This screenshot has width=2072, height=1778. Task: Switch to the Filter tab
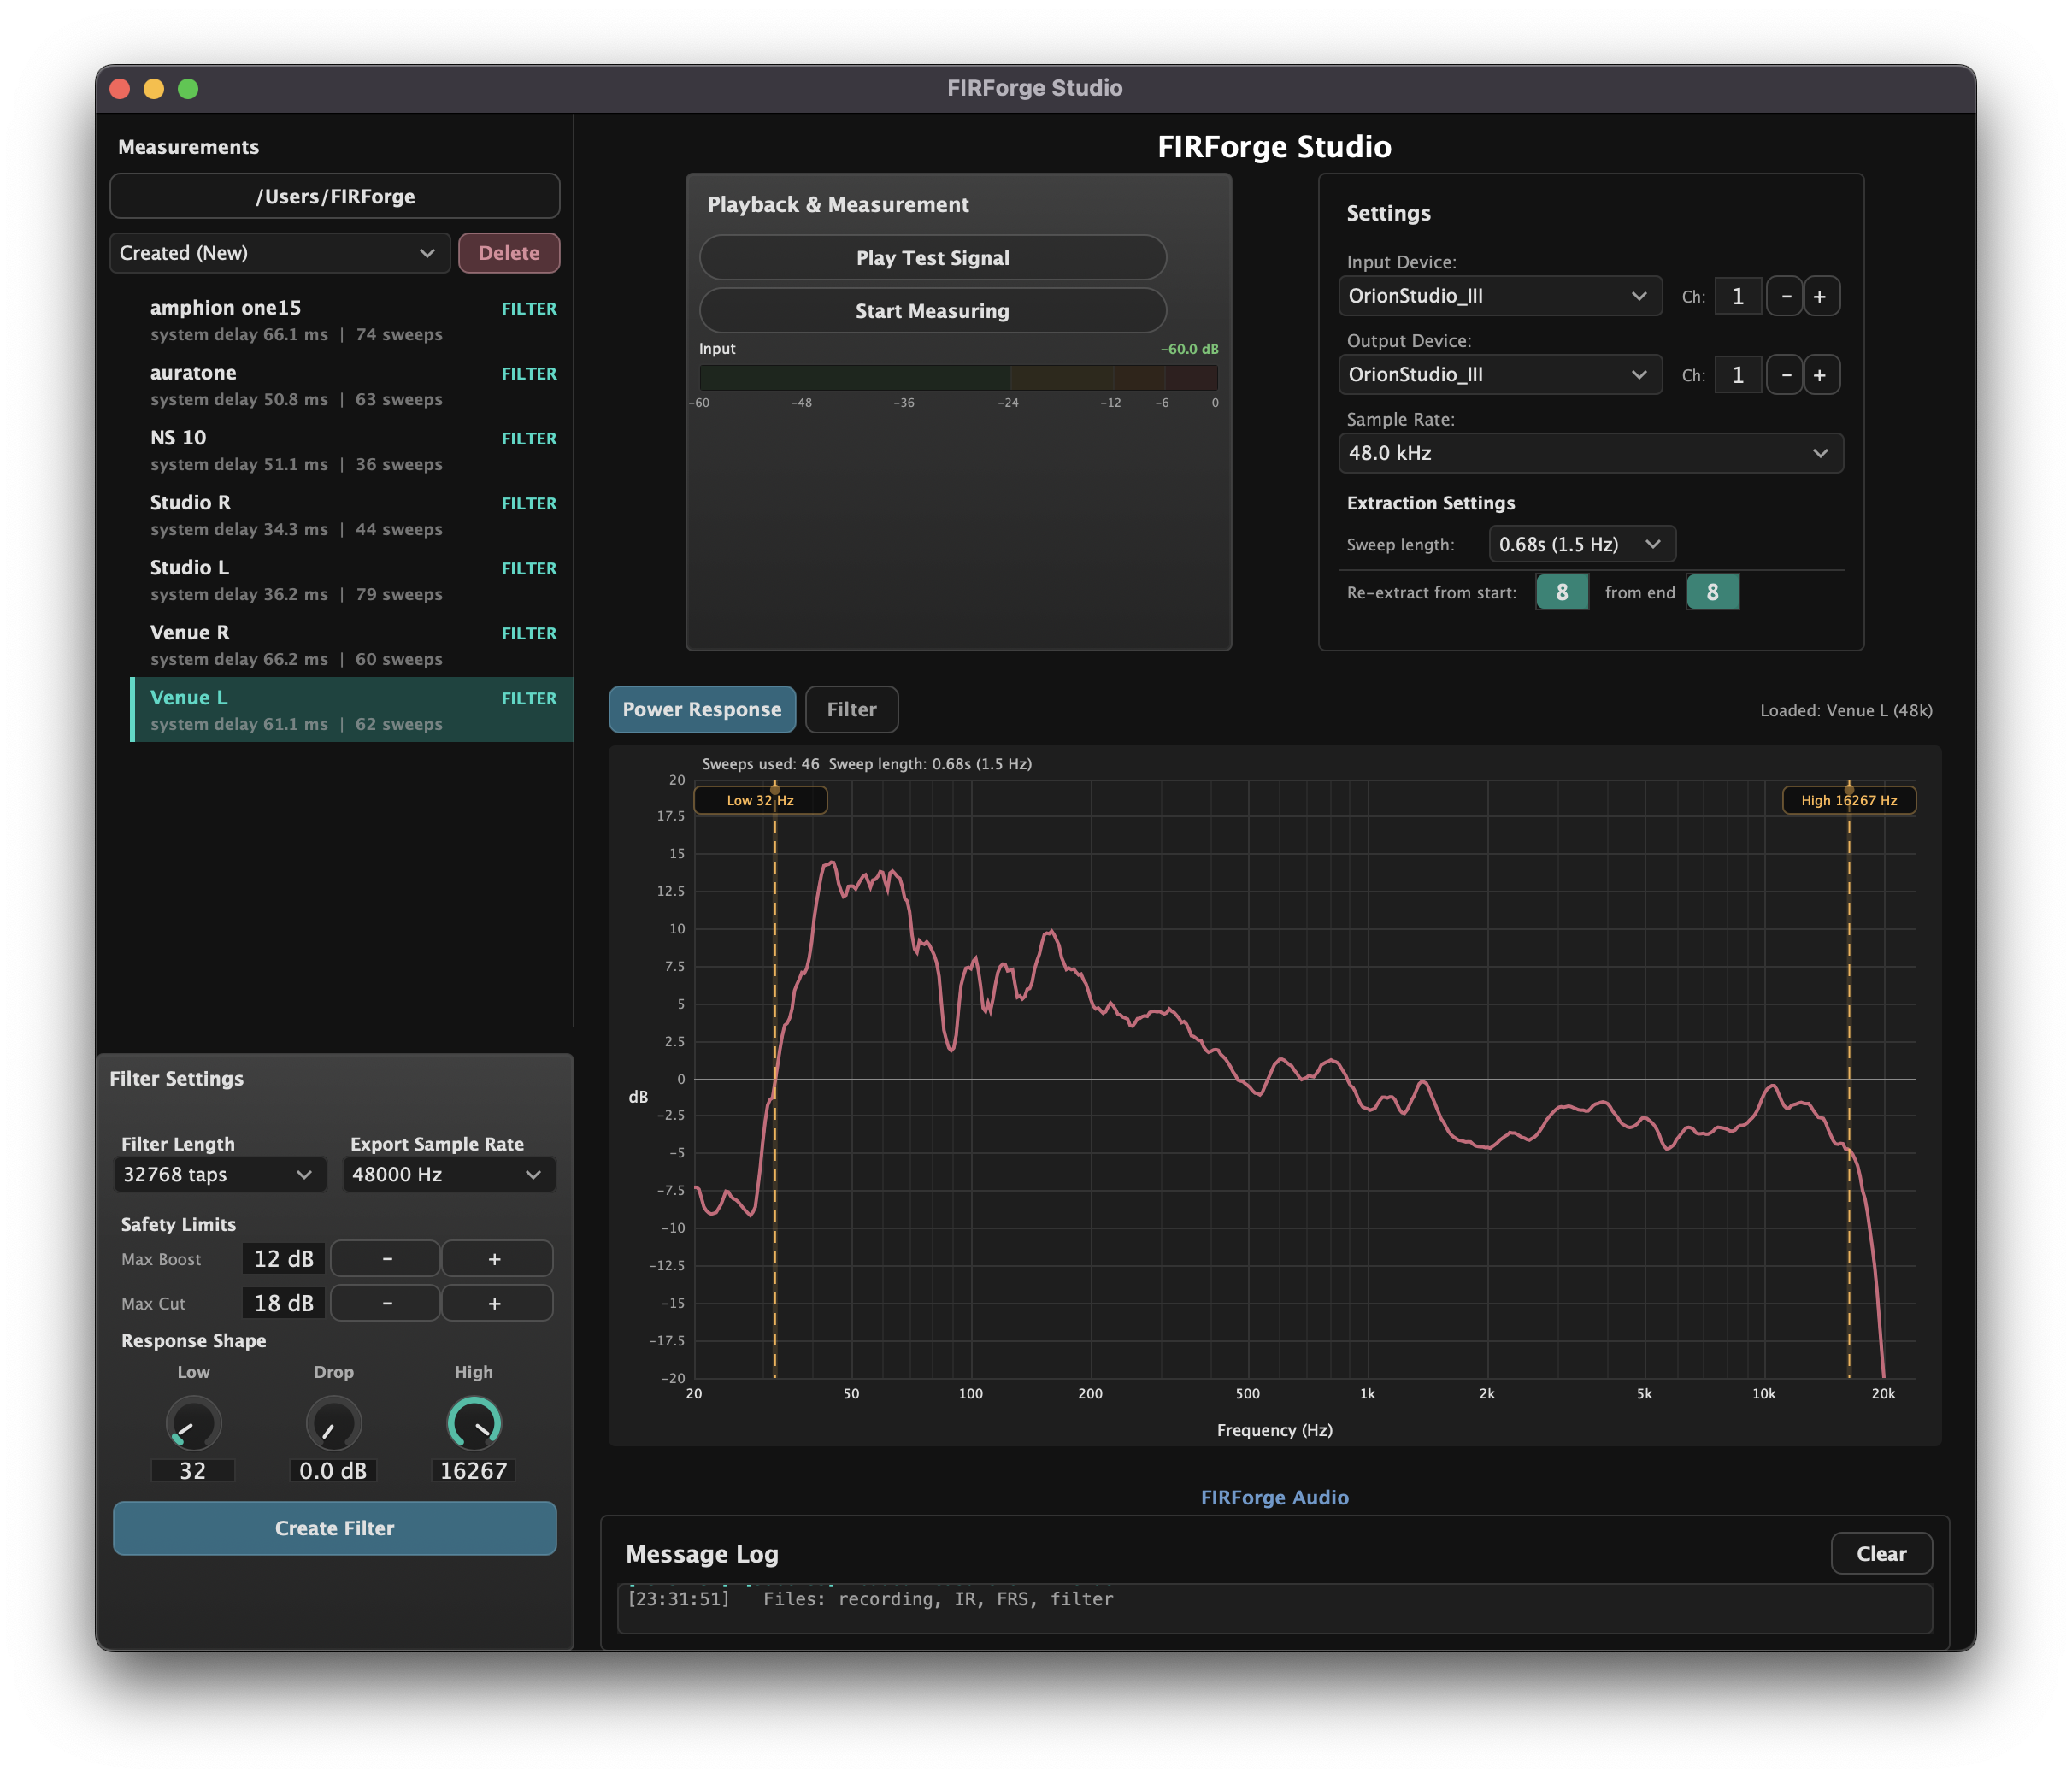(851, 709)
